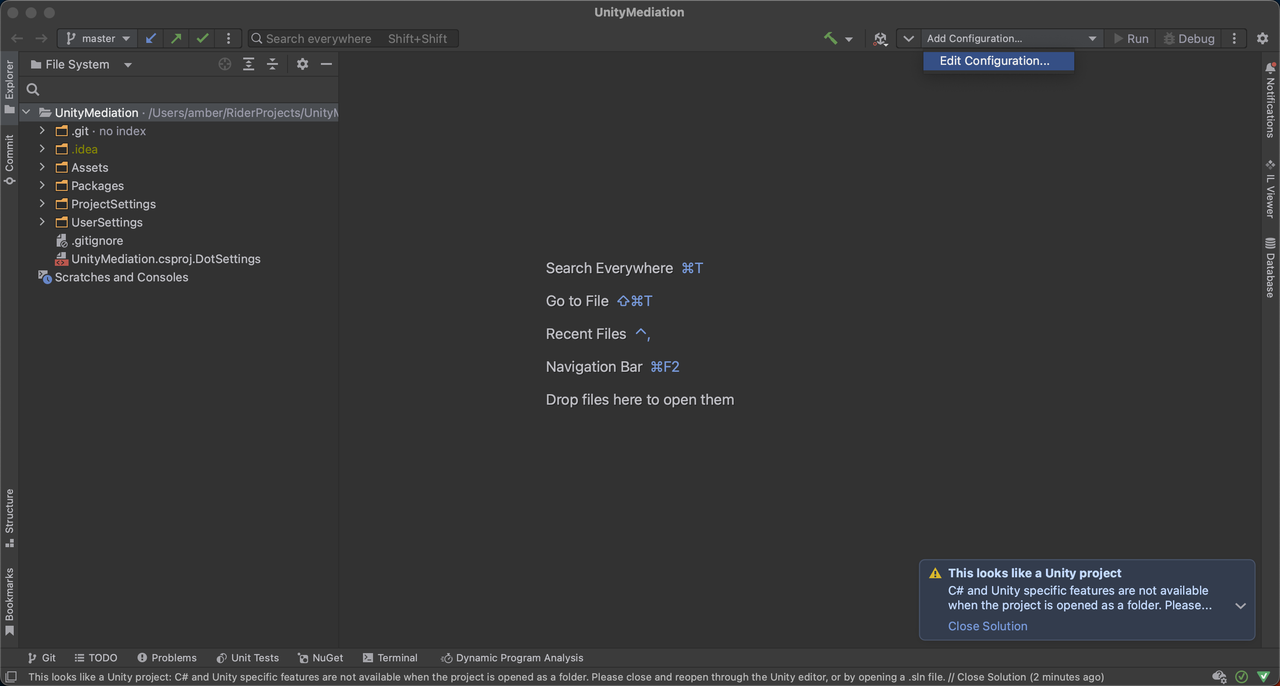Click the Push green arrow icon
The height and width of the screenshot is (686, 1280).
[177, 38]
